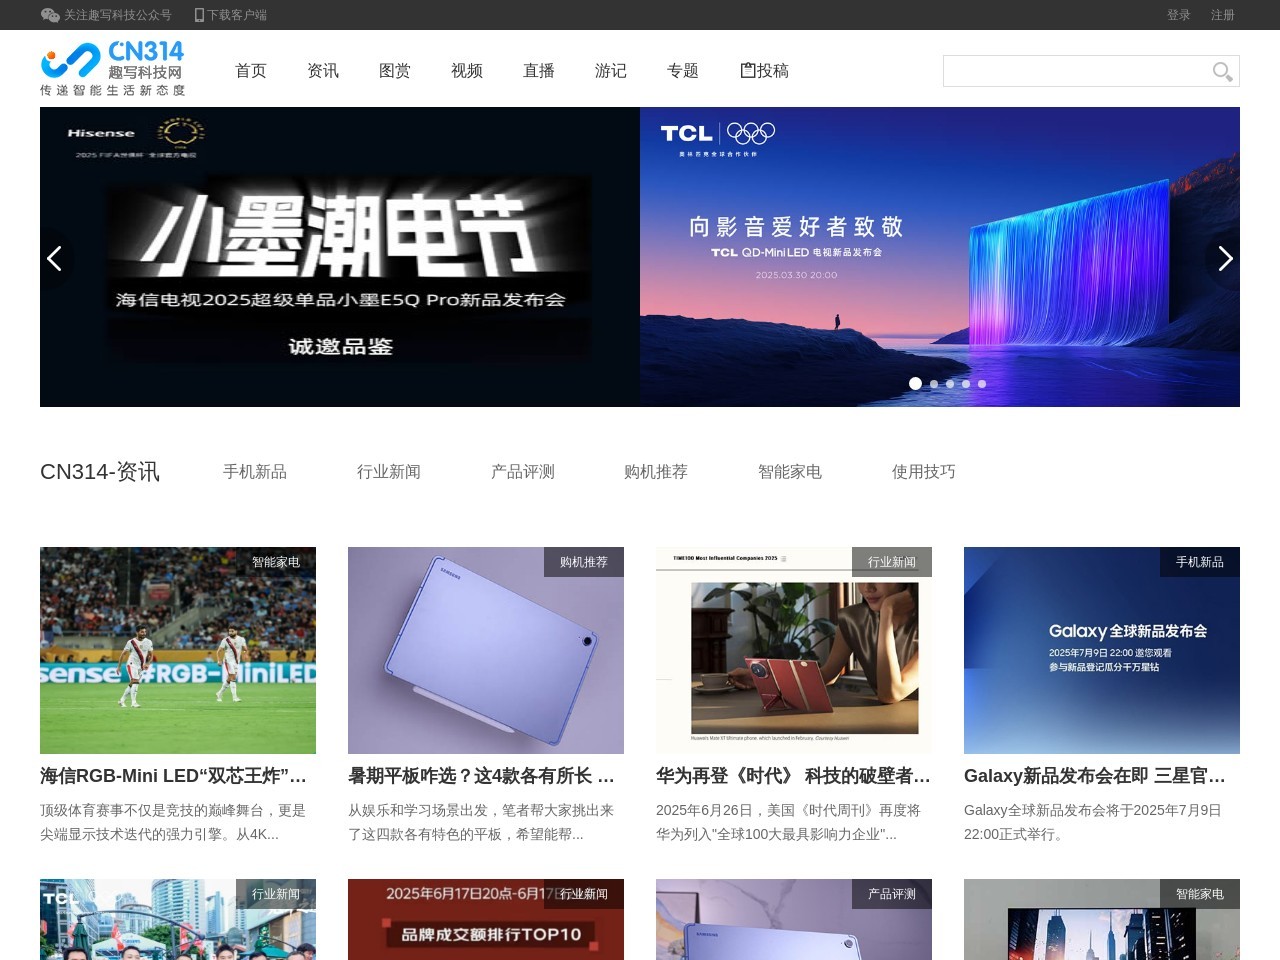The width and height of the screenshot is (1280, 960).
Task: Click the carousel right arrow
Action: tap(1225, 258)
